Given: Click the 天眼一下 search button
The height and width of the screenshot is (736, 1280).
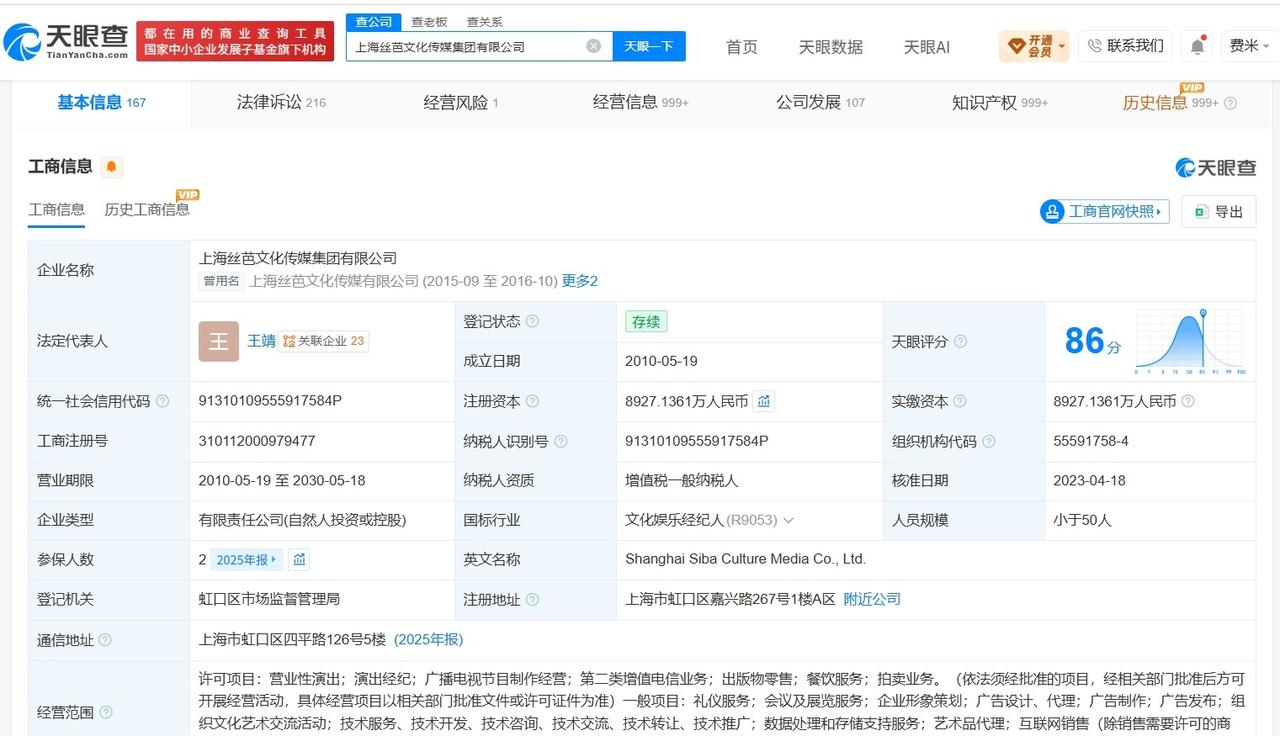Looking at the screenshot, I should 649,46.
